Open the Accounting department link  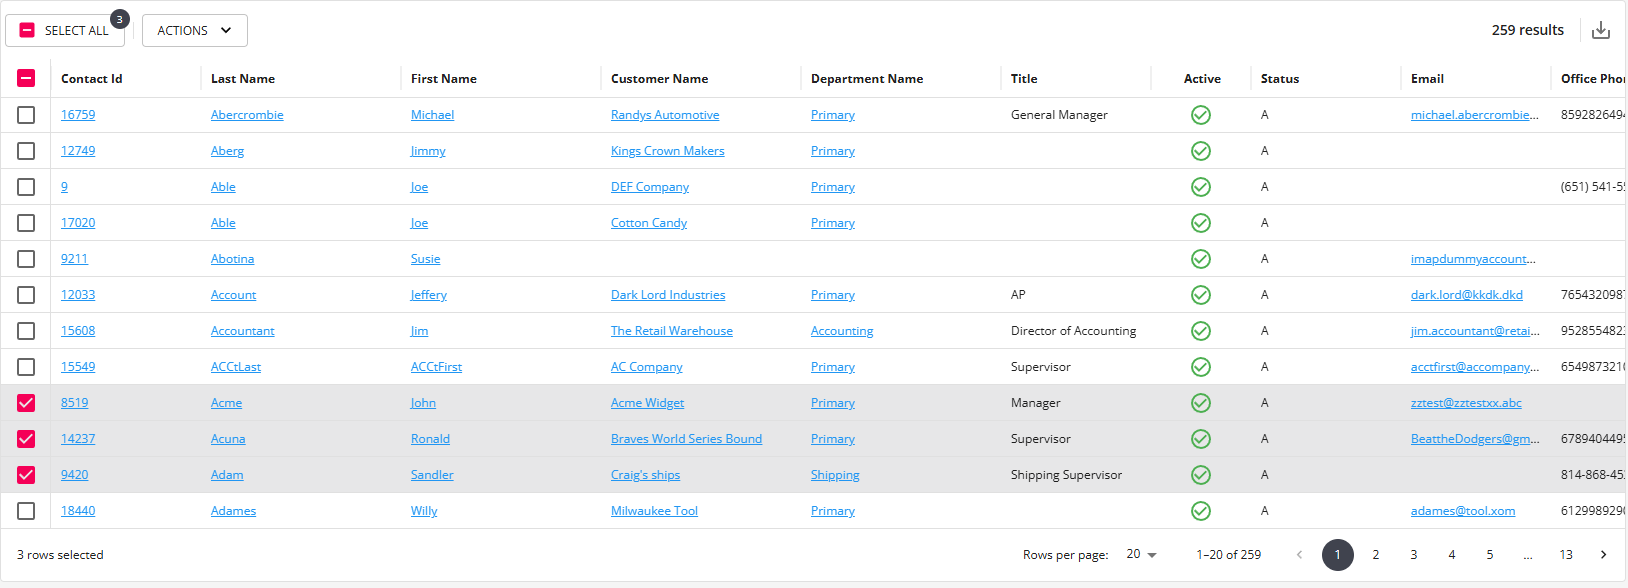click(842, 331)
